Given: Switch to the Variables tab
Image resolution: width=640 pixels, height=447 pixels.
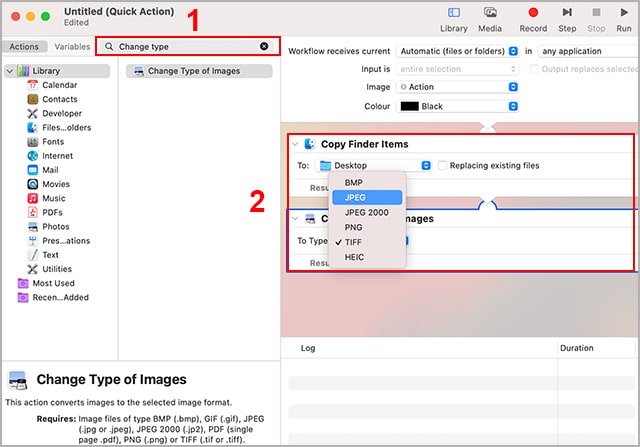Looking at the screenshot, I should [x=71, y=46].
